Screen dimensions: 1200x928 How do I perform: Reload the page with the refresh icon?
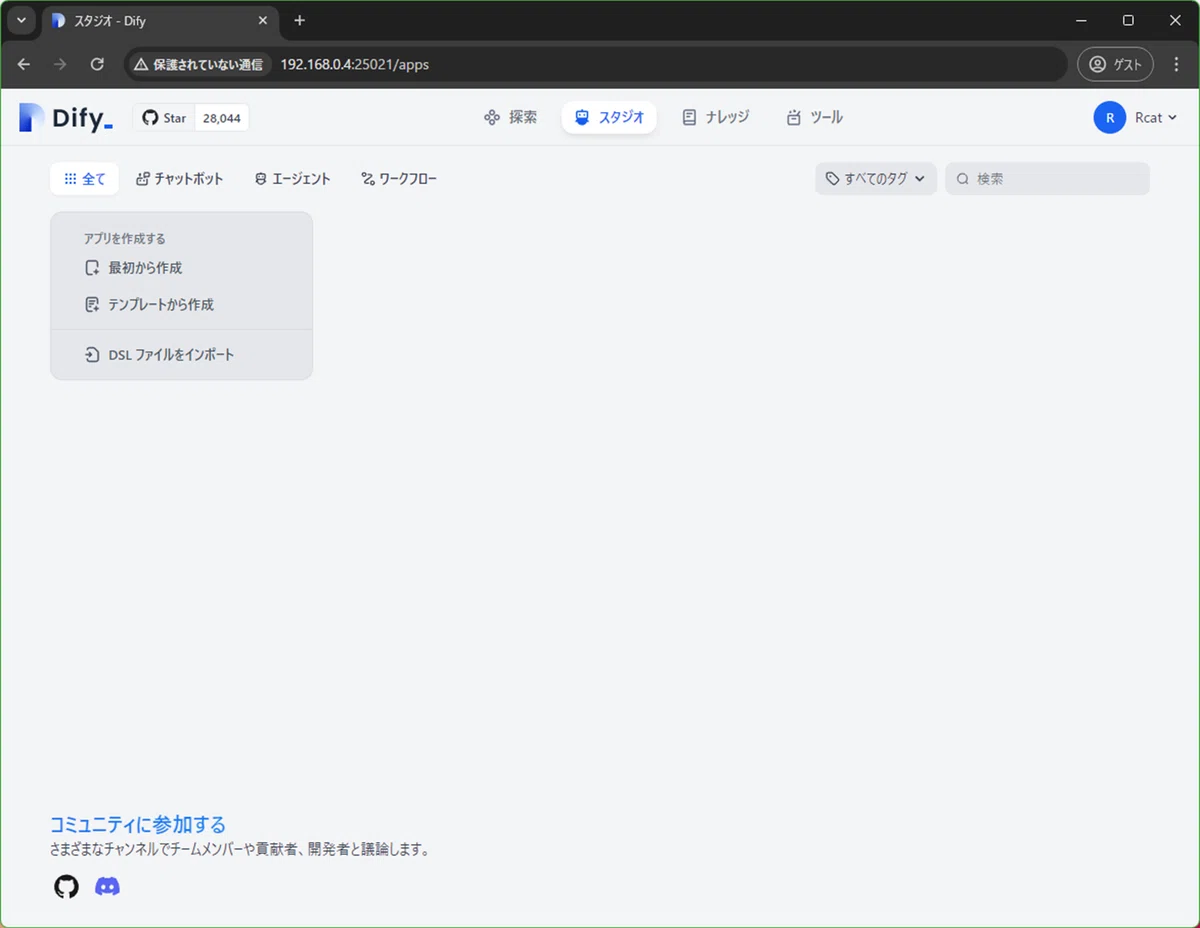[x=97, y=64]
